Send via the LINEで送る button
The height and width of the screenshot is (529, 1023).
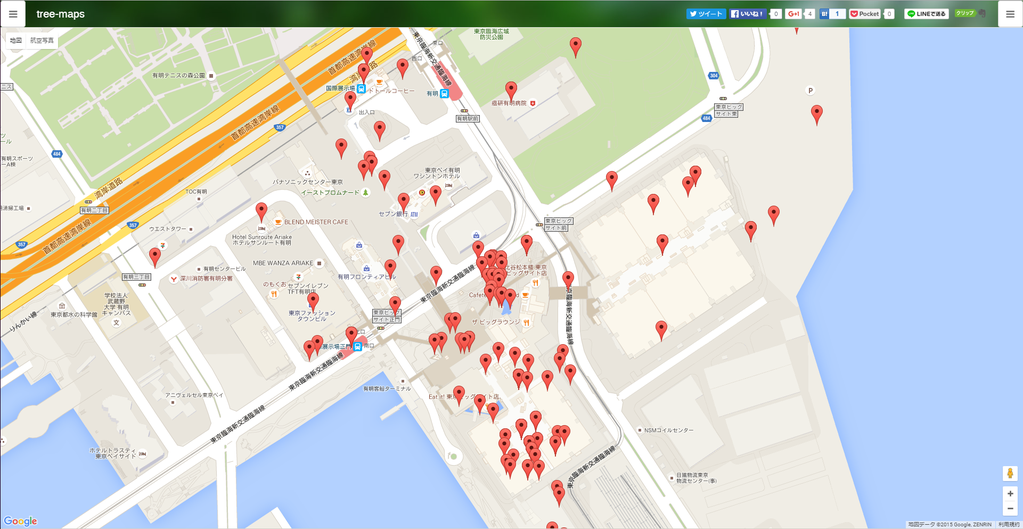926,14
